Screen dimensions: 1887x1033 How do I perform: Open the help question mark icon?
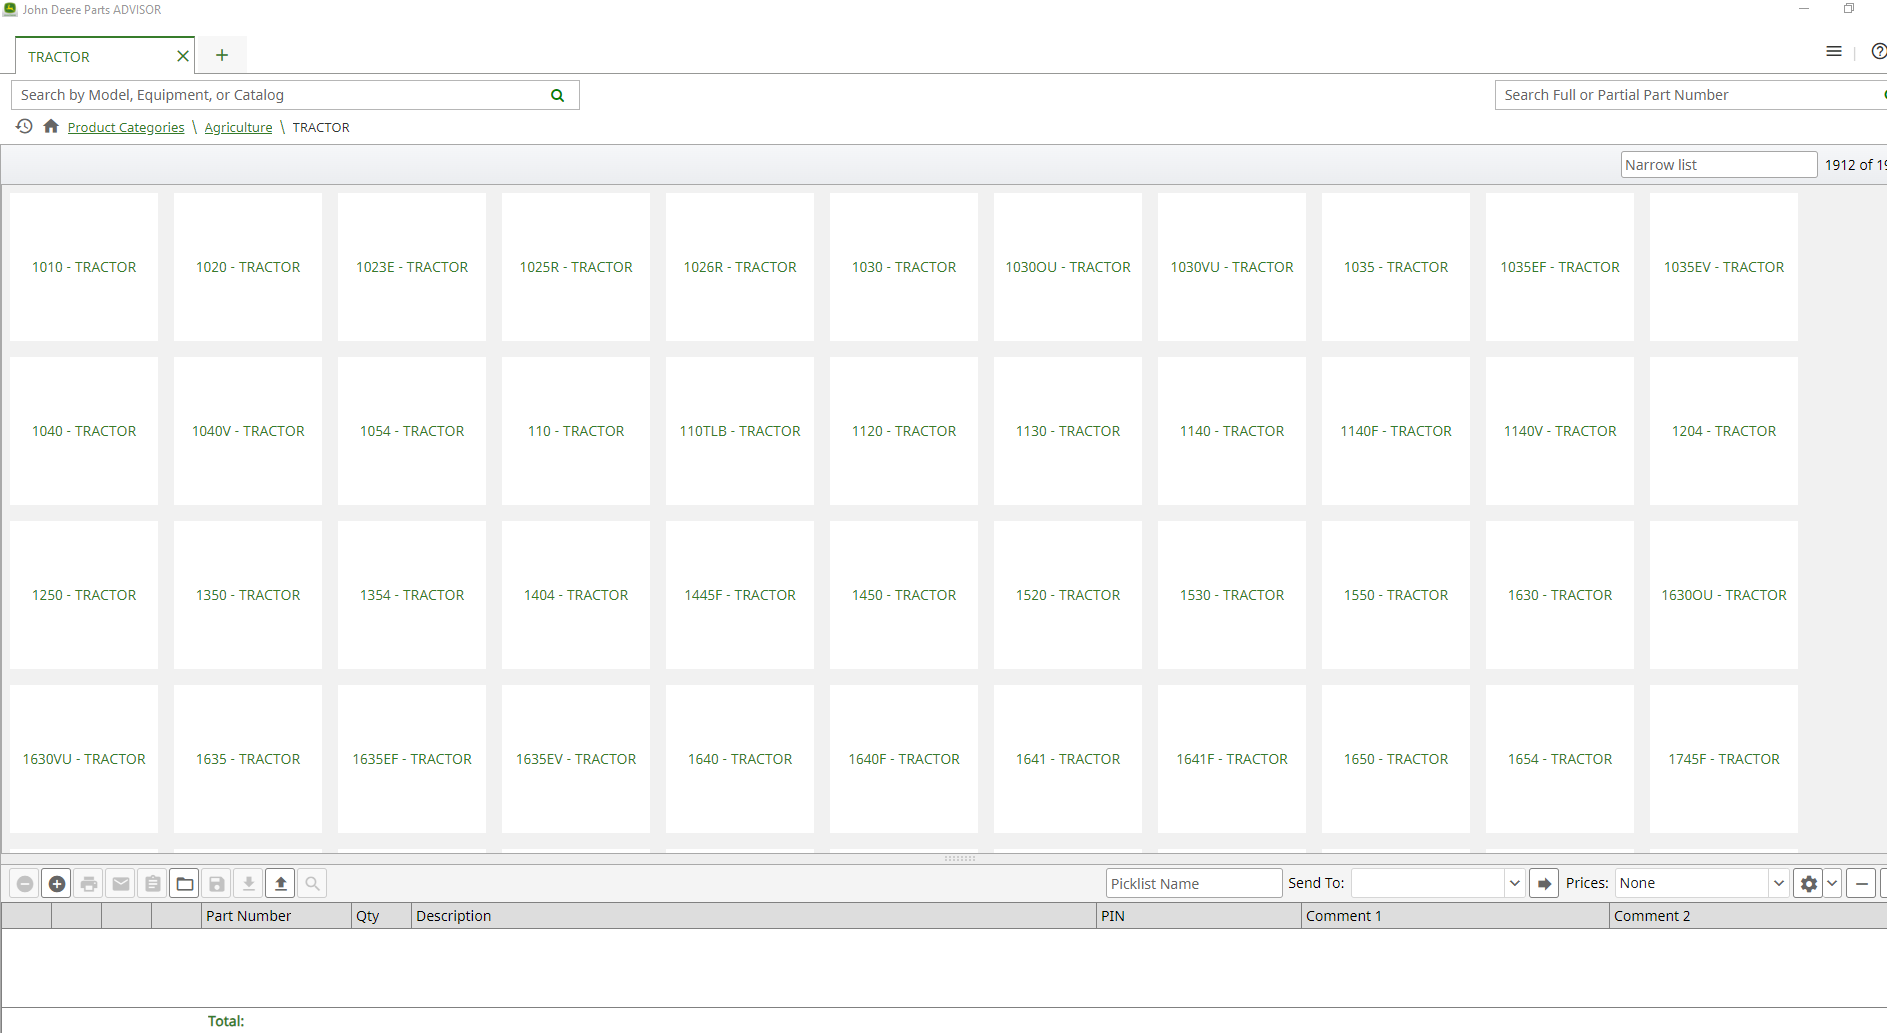[x=1879, y=51]
